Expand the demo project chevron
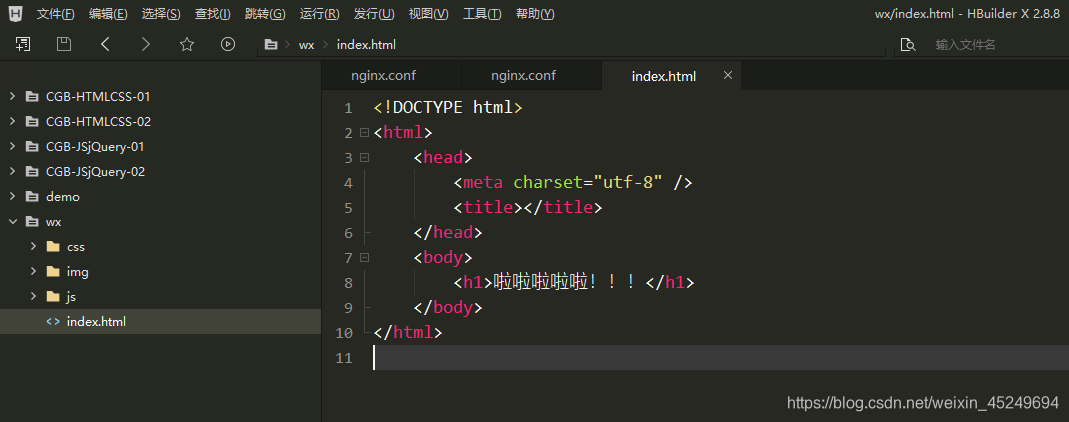The height and width of the screenshot is (422, 1069). point(12,196)
